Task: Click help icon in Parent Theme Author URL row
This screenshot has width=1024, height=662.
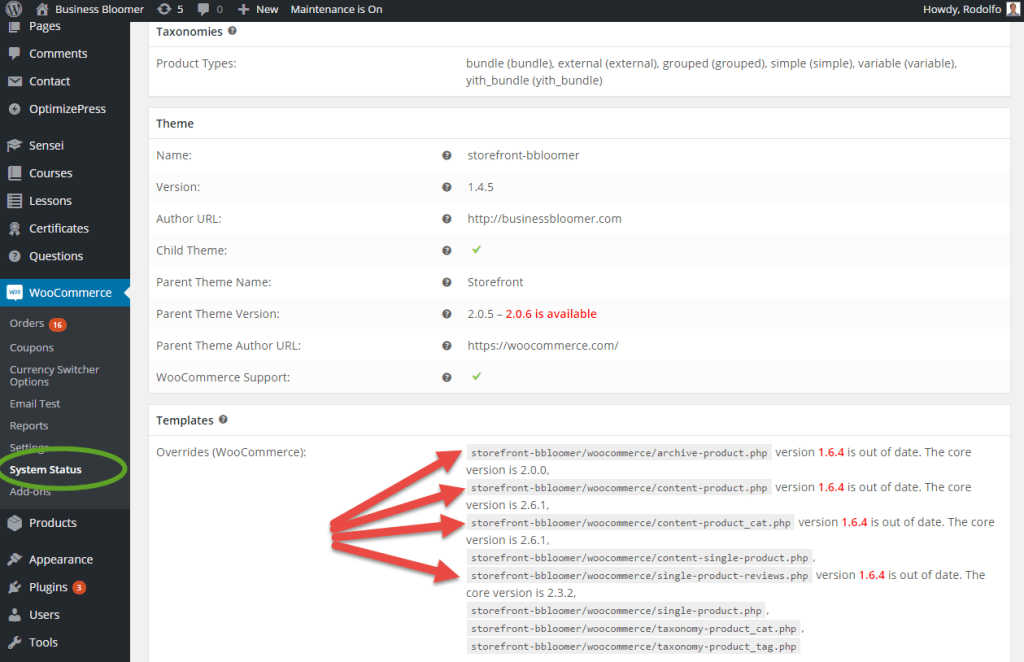Action: coord(447,345)
